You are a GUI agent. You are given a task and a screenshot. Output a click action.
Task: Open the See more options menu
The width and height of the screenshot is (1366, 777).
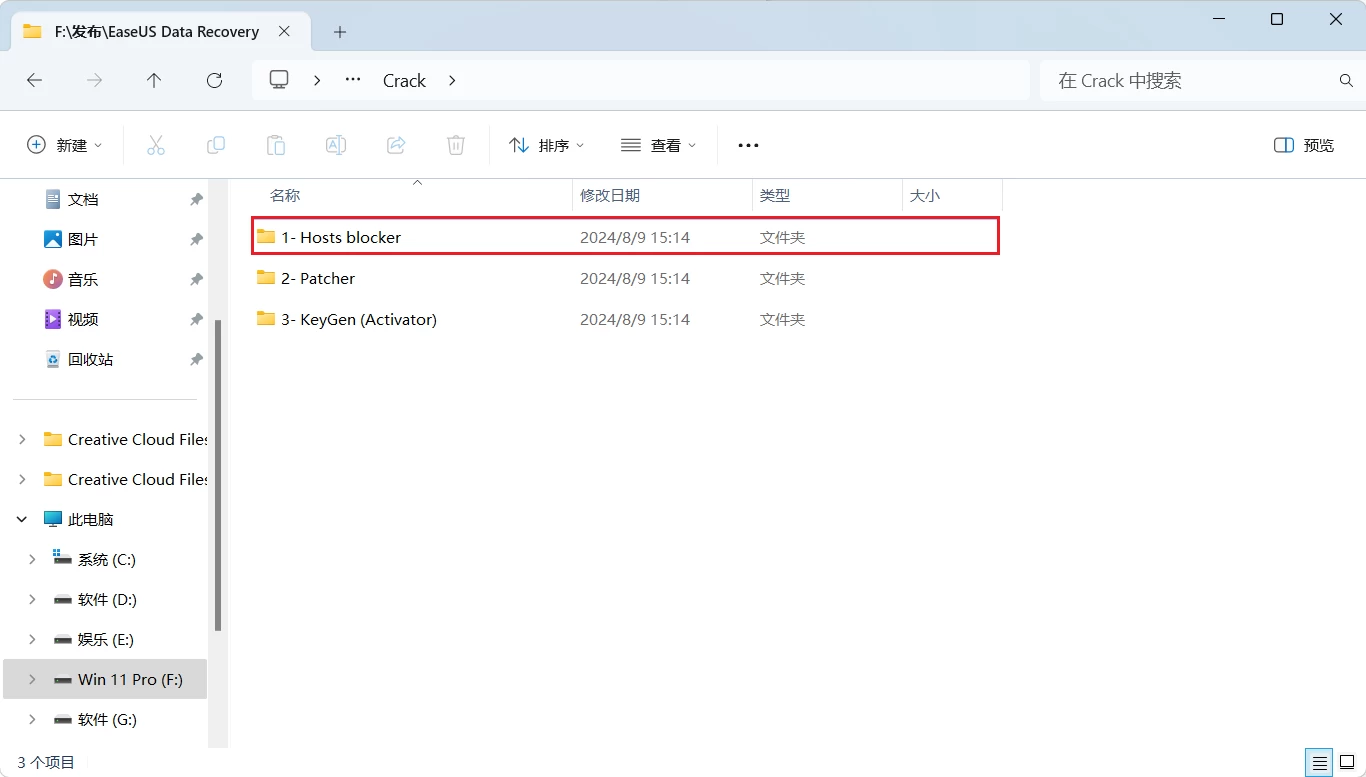(x=749, y=145)
